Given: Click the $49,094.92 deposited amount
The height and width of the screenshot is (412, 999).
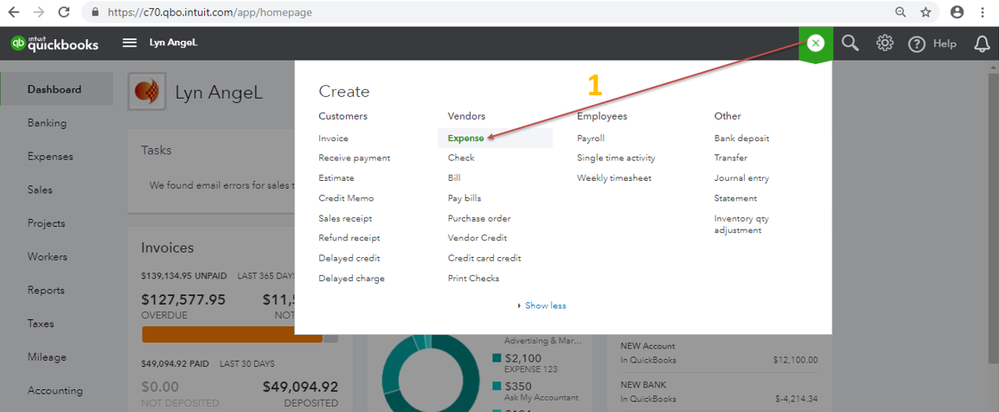Looking at the screenshot, I should 300,387.
